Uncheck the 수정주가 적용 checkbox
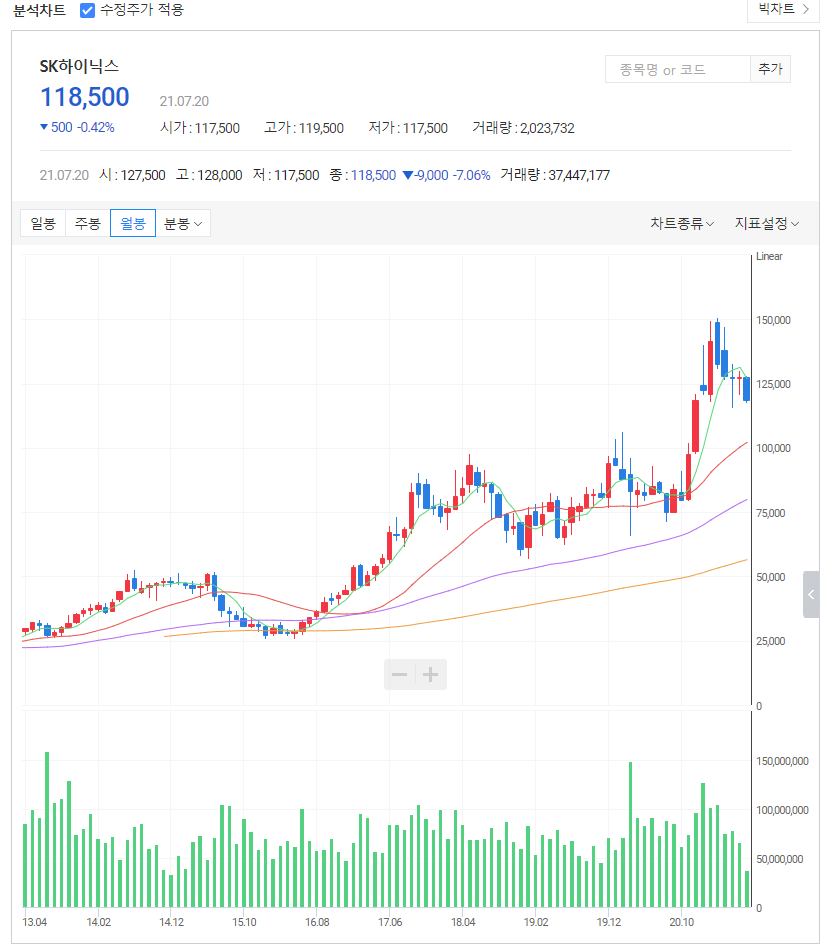This screenshot has width=832, height=948. [87, 10]
